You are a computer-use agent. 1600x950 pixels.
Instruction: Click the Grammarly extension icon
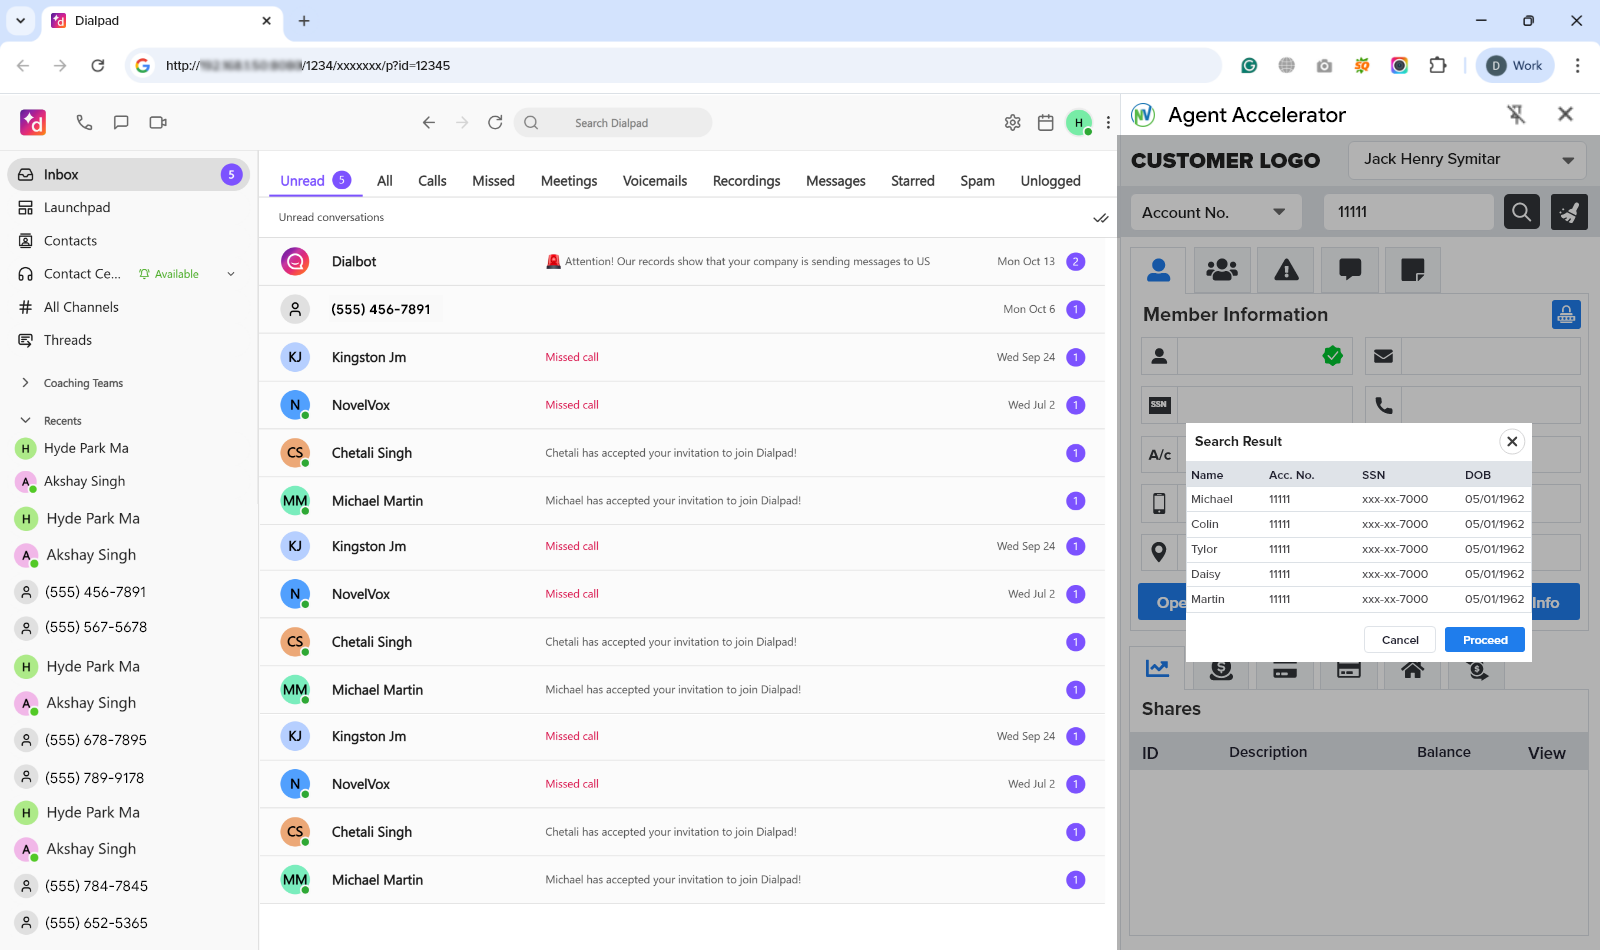pyautogui.click(x=1249, y=66)
